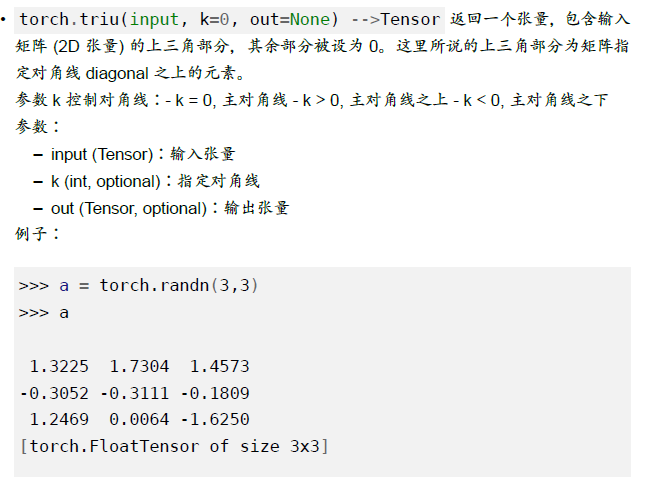The width and height of the screenshot is (652, 477).
Task: Click the value 1.3225 in the tensor
Action: point(59,366)
